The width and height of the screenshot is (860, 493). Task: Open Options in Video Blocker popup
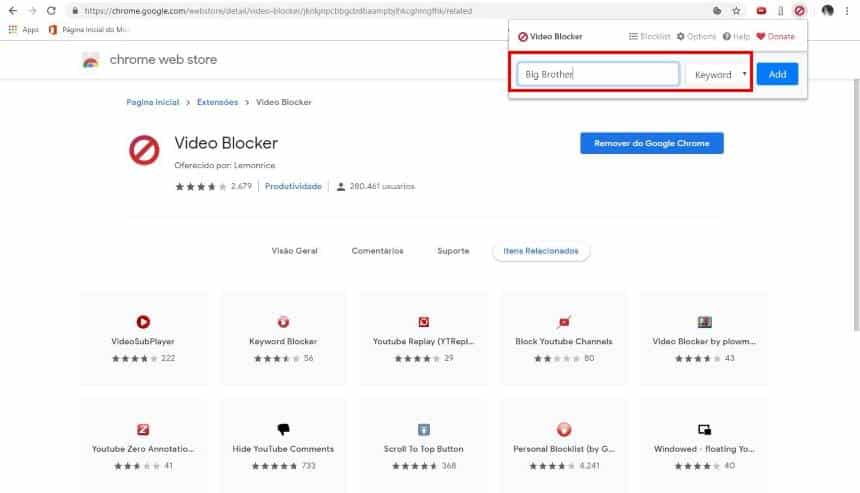[697, 36]
